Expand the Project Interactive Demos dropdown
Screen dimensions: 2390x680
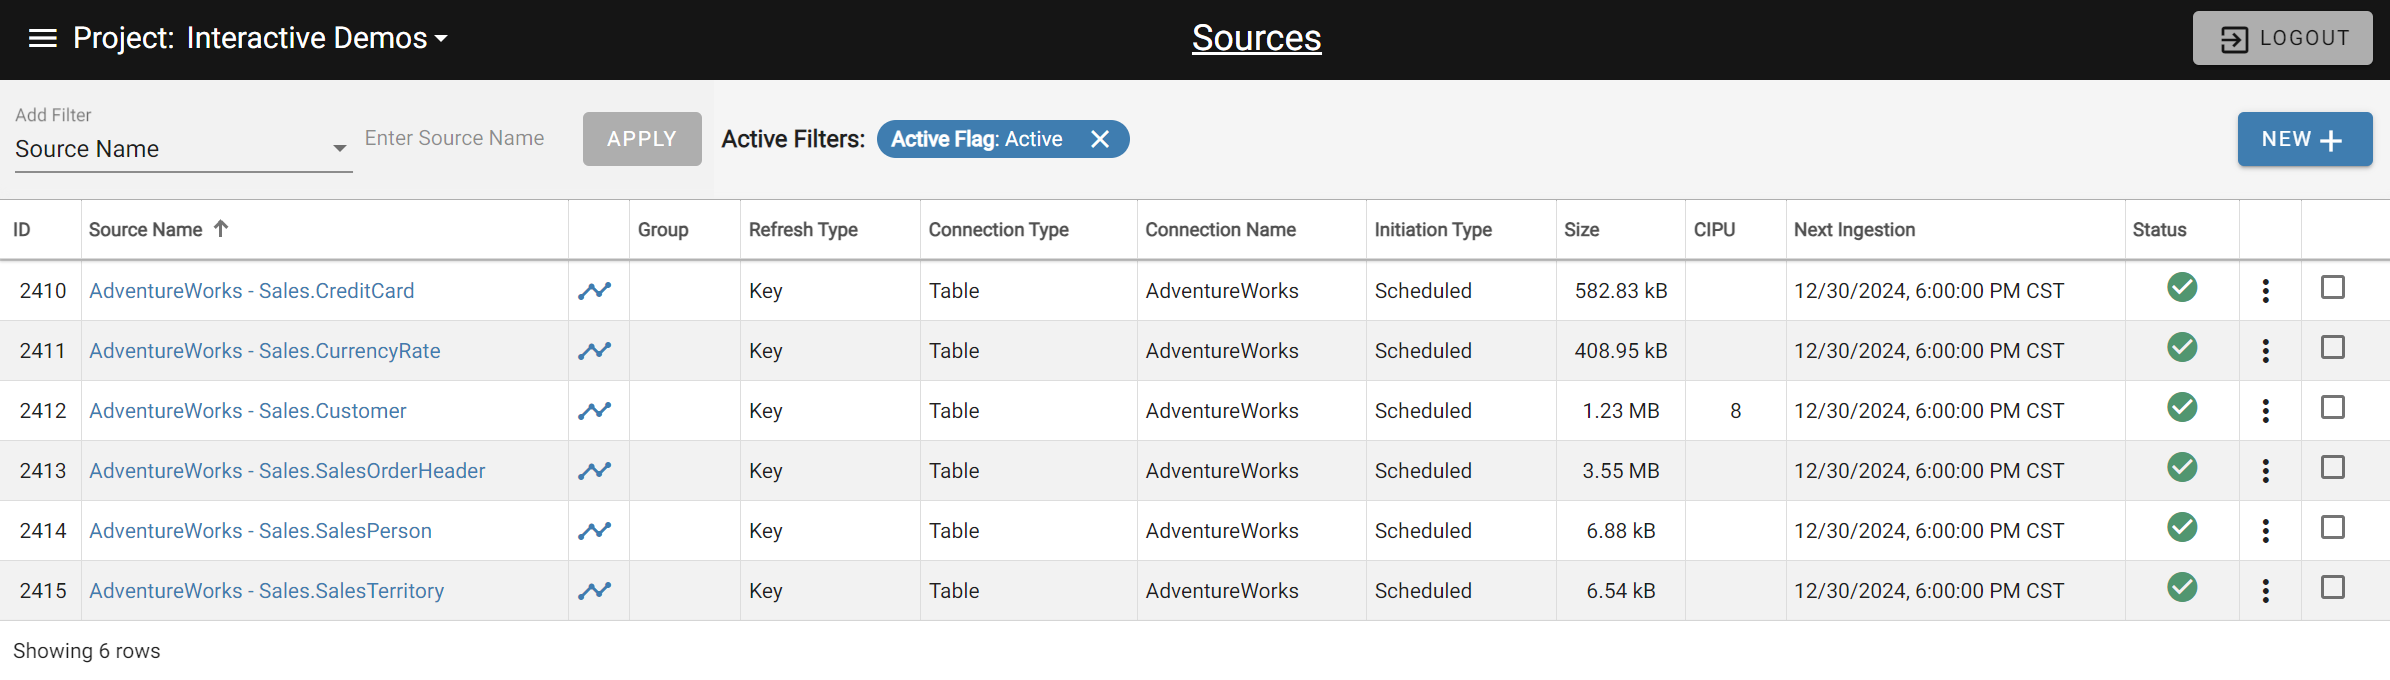click(x=440, y=39)
